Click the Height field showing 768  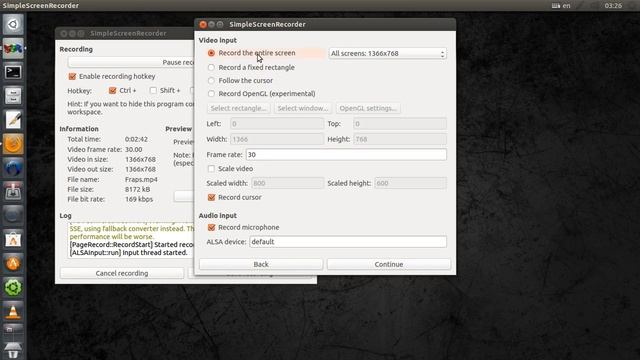pyautogui.click(x=400, y=139)
